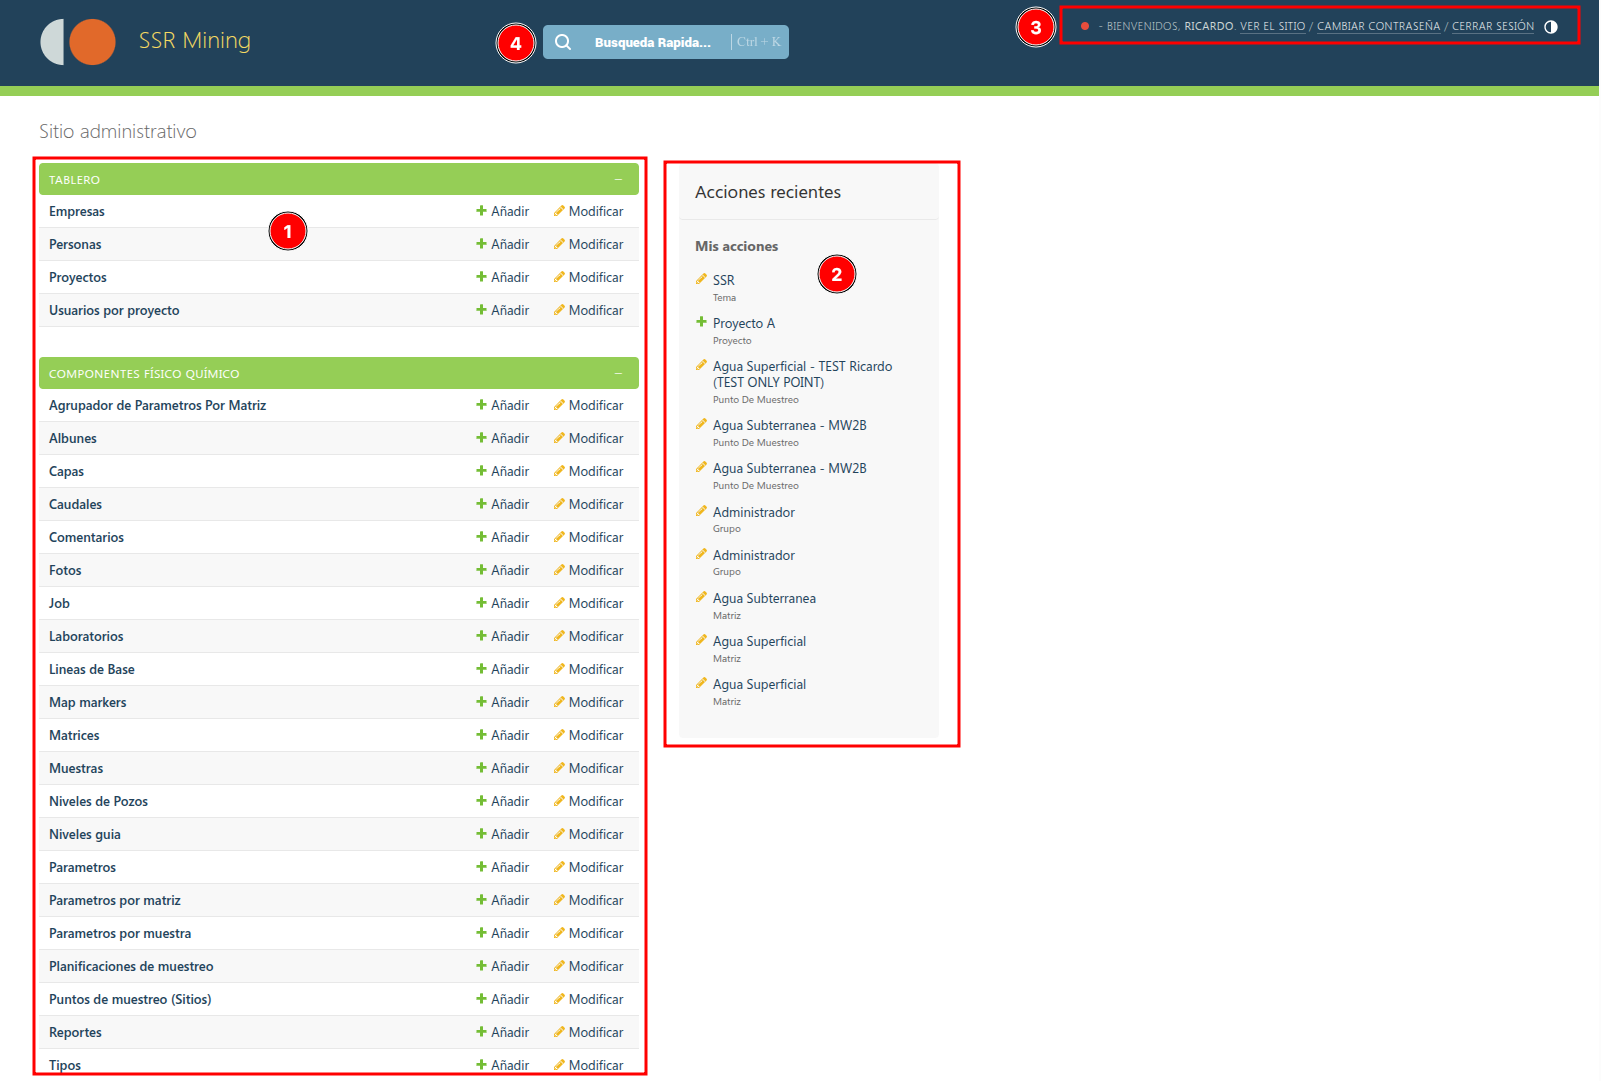Click the add icon next to Muestras
Image resolution: width=1601 pixels, height=1082 pixels.
pos(480,768)
